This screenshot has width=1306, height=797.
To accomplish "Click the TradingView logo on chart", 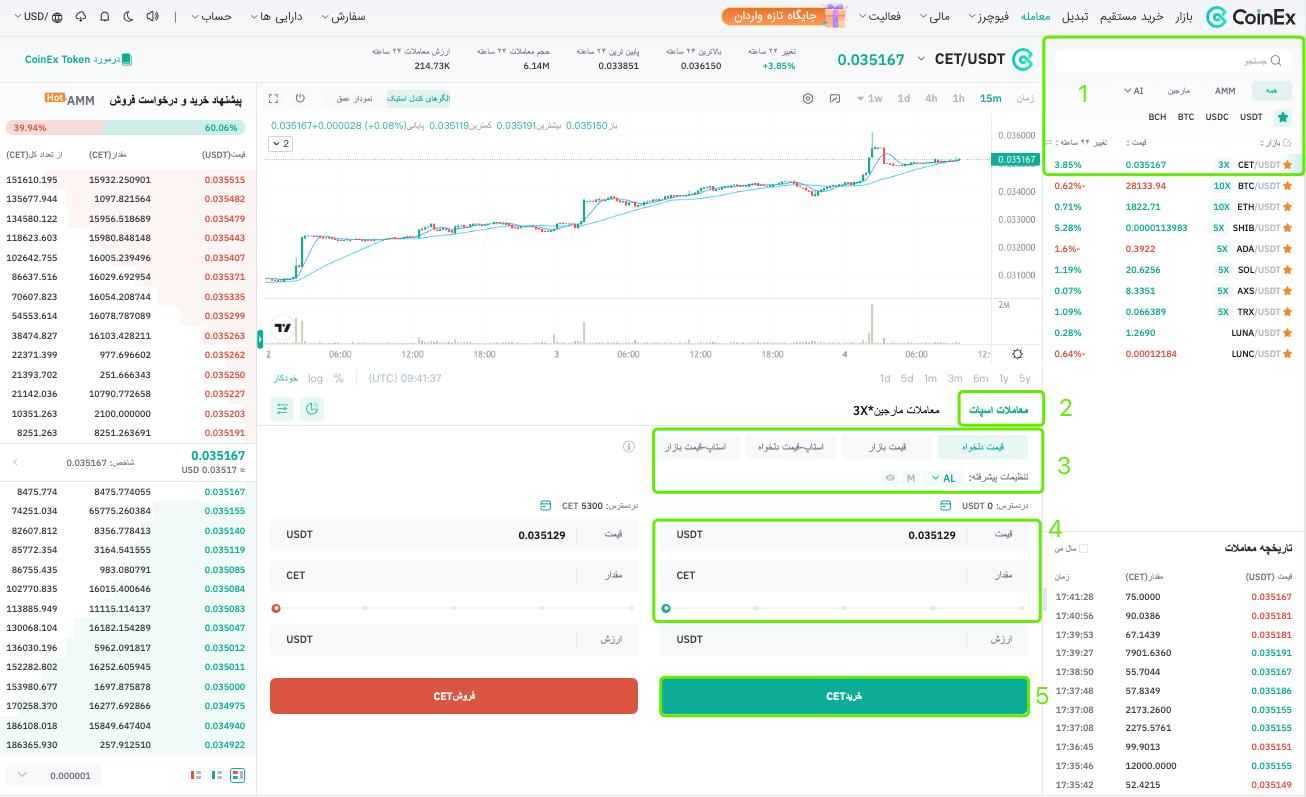I will (282, 327).
